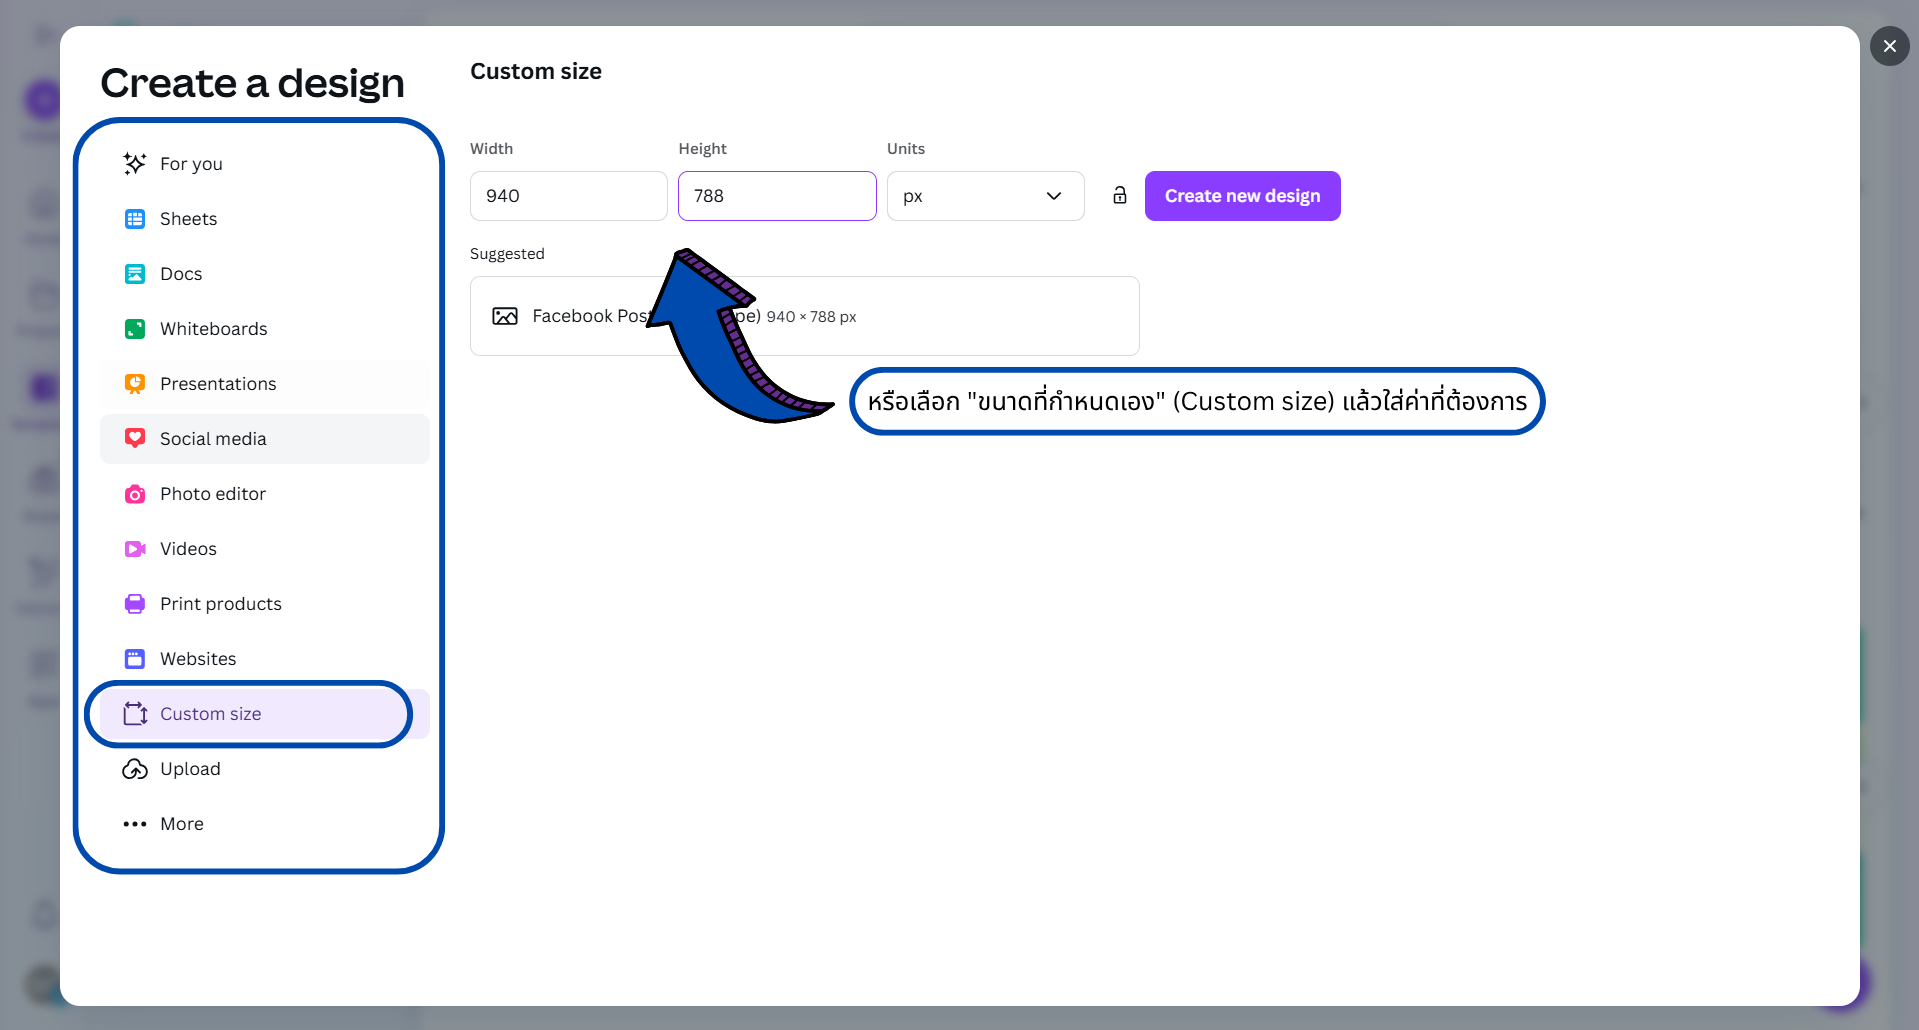The height and width of the screenshot is (1030, 1919).
Task: Toggle the aspect ratio lock
Action: [x=1119, y=196]
